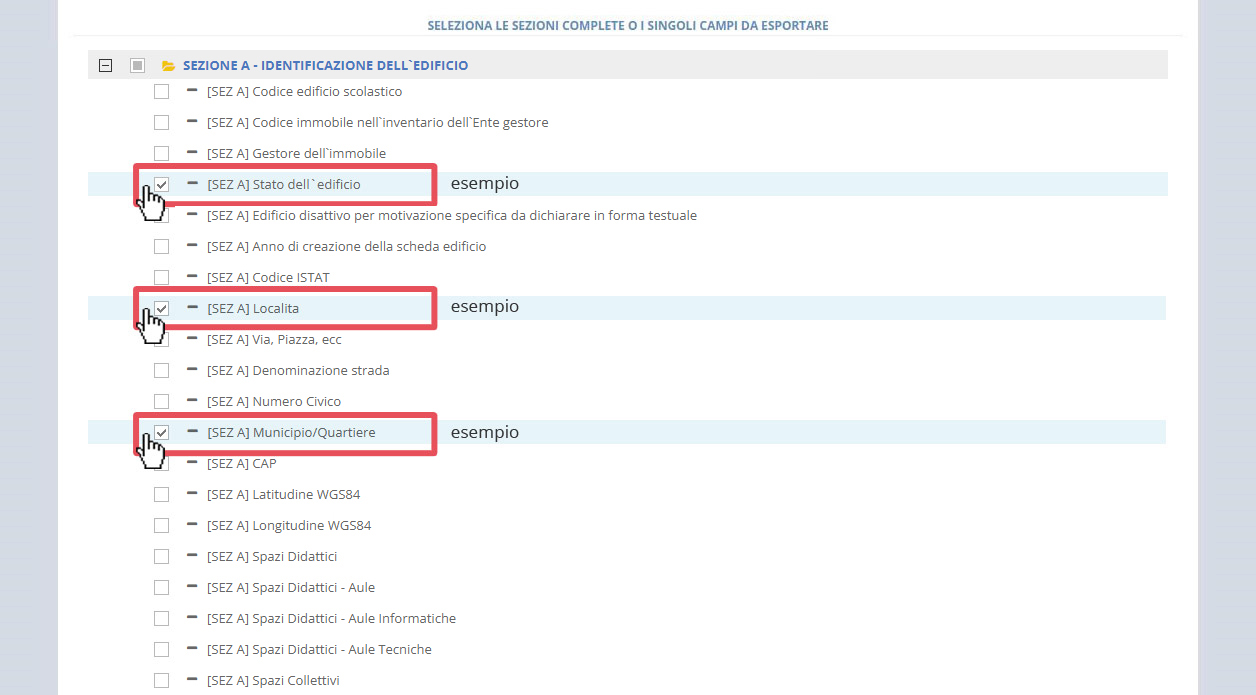Check Longitudine WGS84 for export
The height and width of the screenshot is (695, 1256).
coord(161,525)
